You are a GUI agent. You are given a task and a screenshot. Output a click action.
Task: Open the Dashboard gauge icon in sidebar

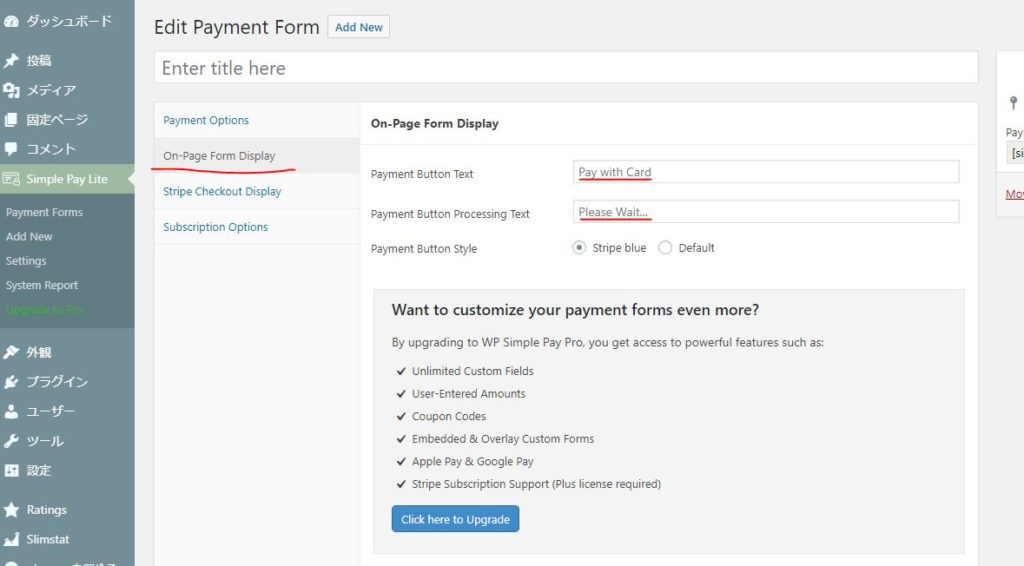(x=10, y=22)
